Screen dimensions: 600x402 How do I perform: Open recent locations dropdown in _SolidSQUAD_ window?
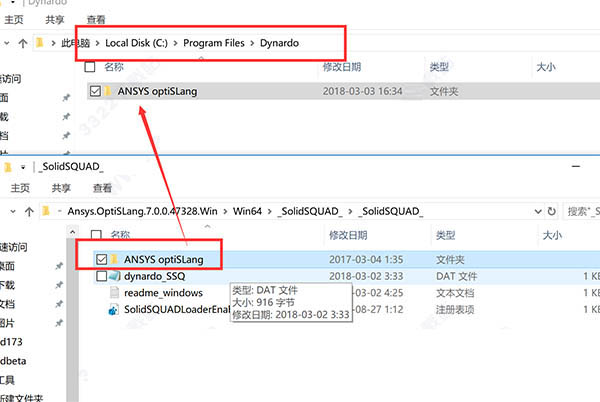pos(13,212)
